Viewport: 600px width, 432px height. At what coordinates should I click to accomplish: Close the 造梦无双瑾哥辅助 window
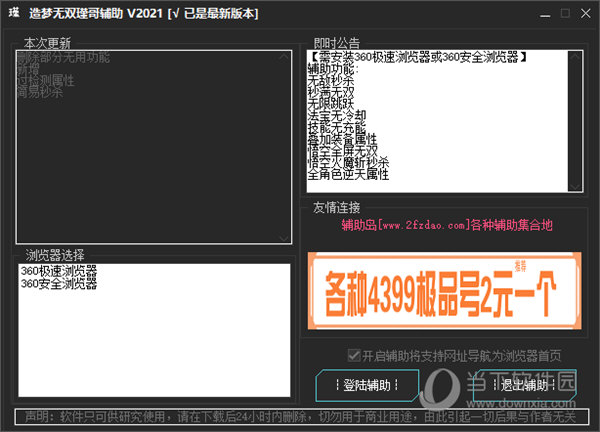coord(585,14)
